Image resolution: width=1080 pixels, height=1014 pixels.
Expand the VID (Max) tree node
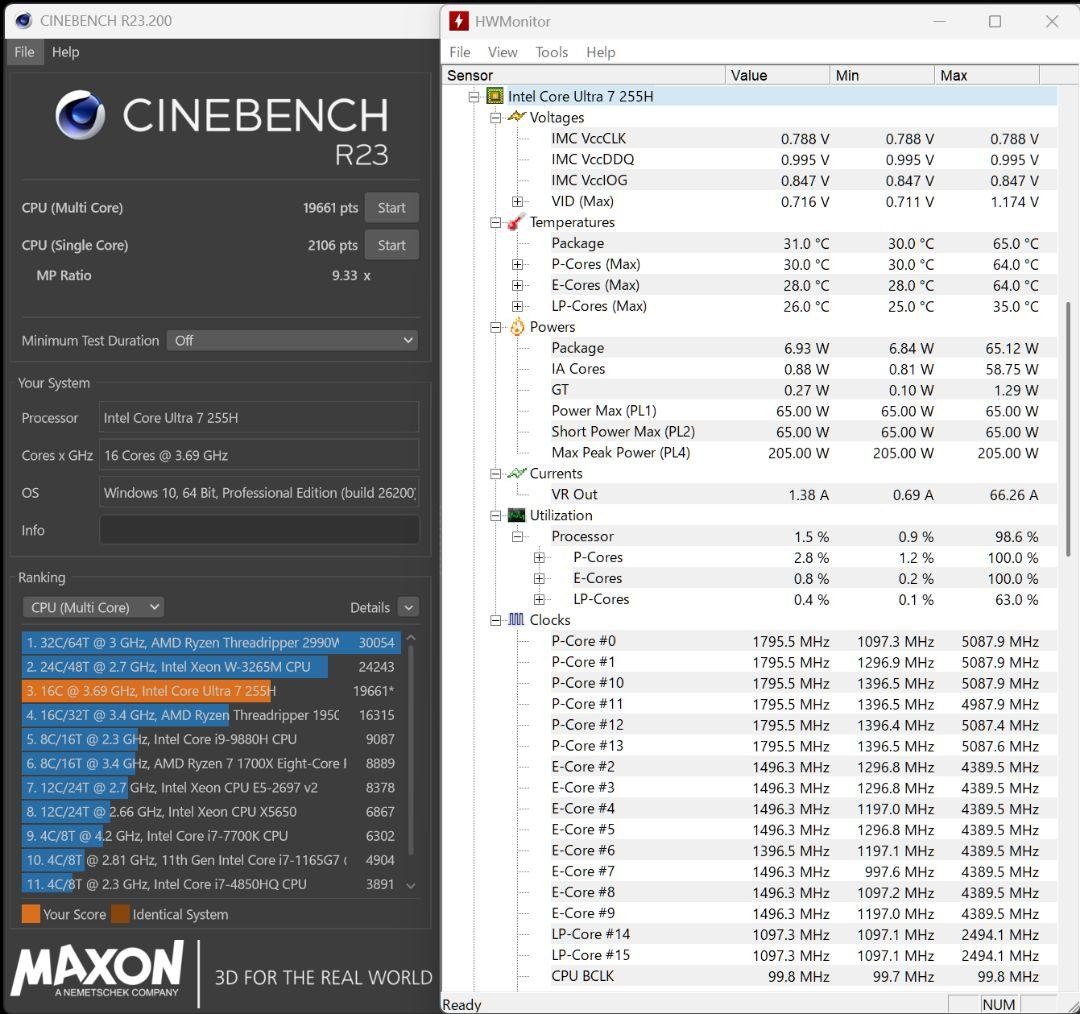point(517,201)
